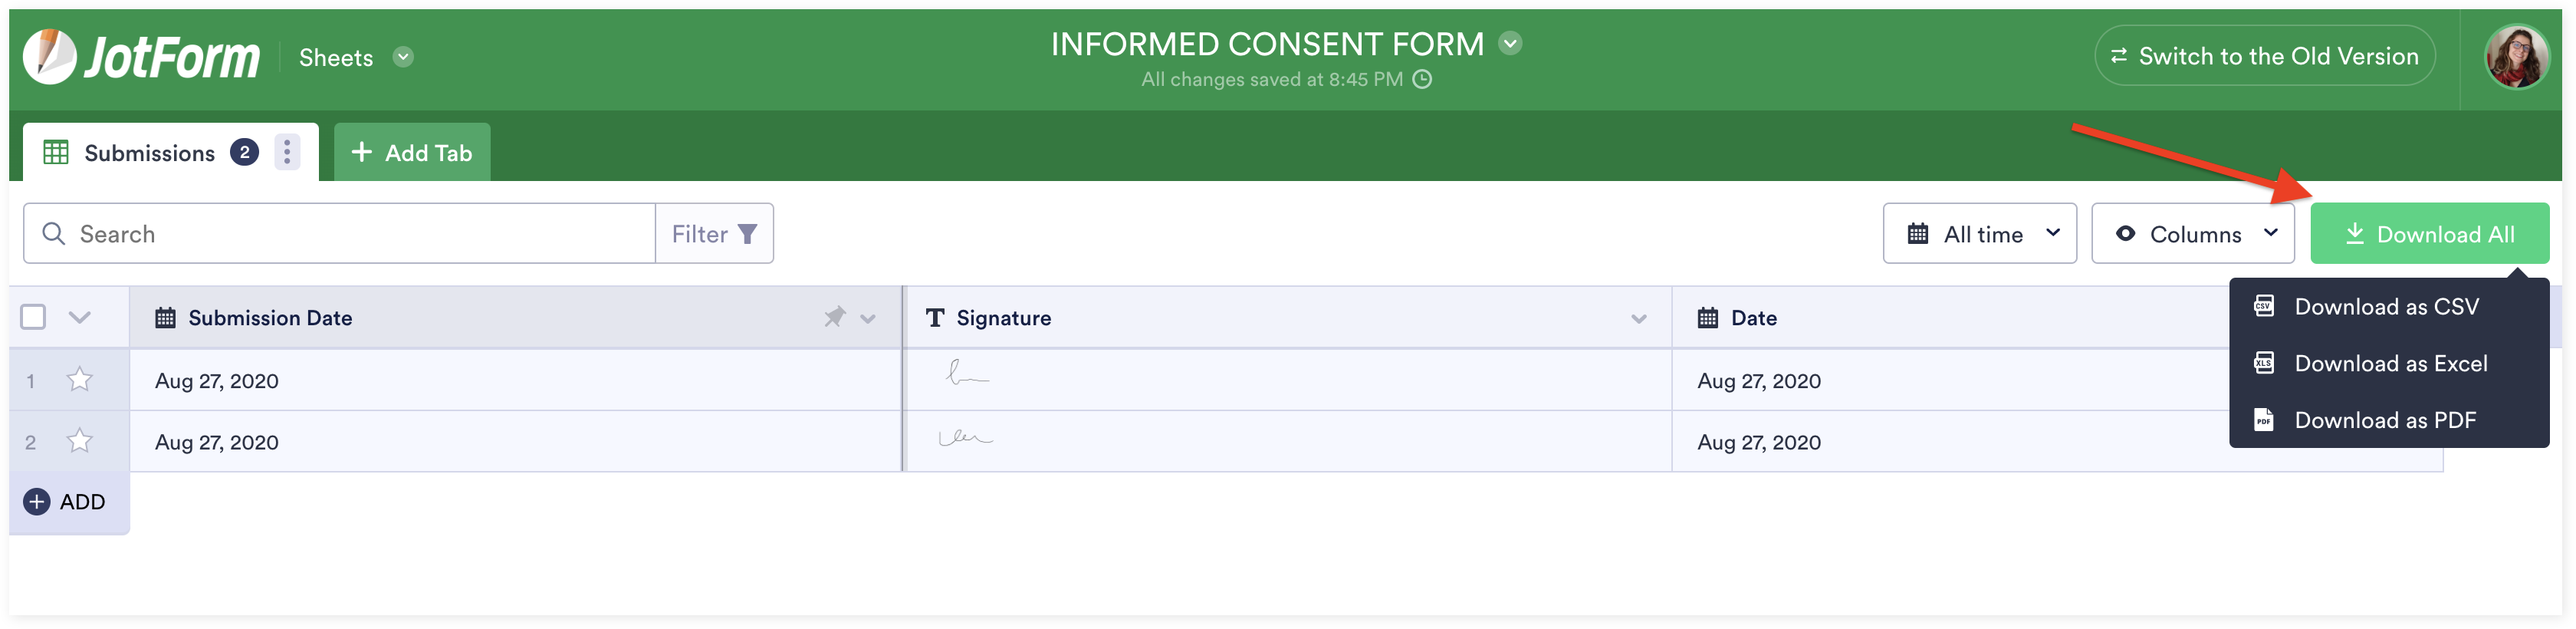The image size is (2576, 629).
Task: Open the Columns visibility dropdown
Action: pos(2192,234)
